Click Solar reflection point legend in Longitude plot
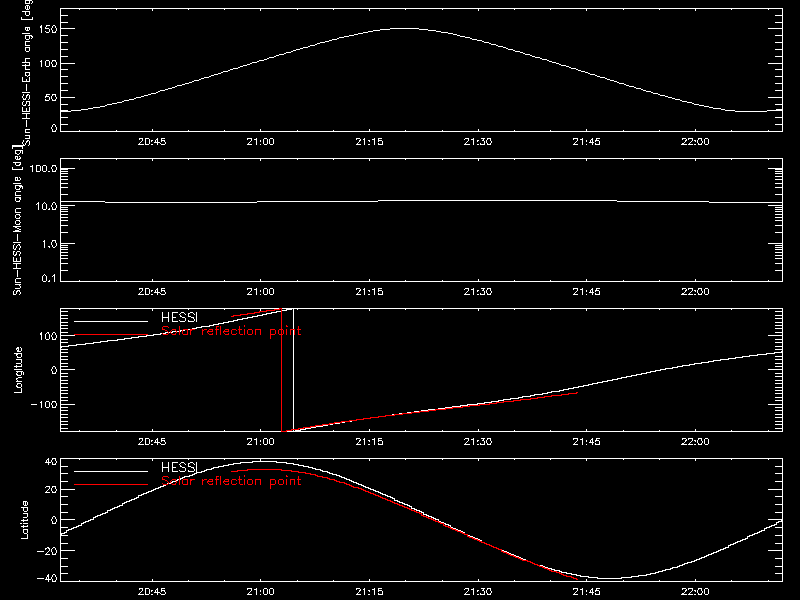This screenshot has height=600, width=800. pyautogui.click(x=231, y=331)
